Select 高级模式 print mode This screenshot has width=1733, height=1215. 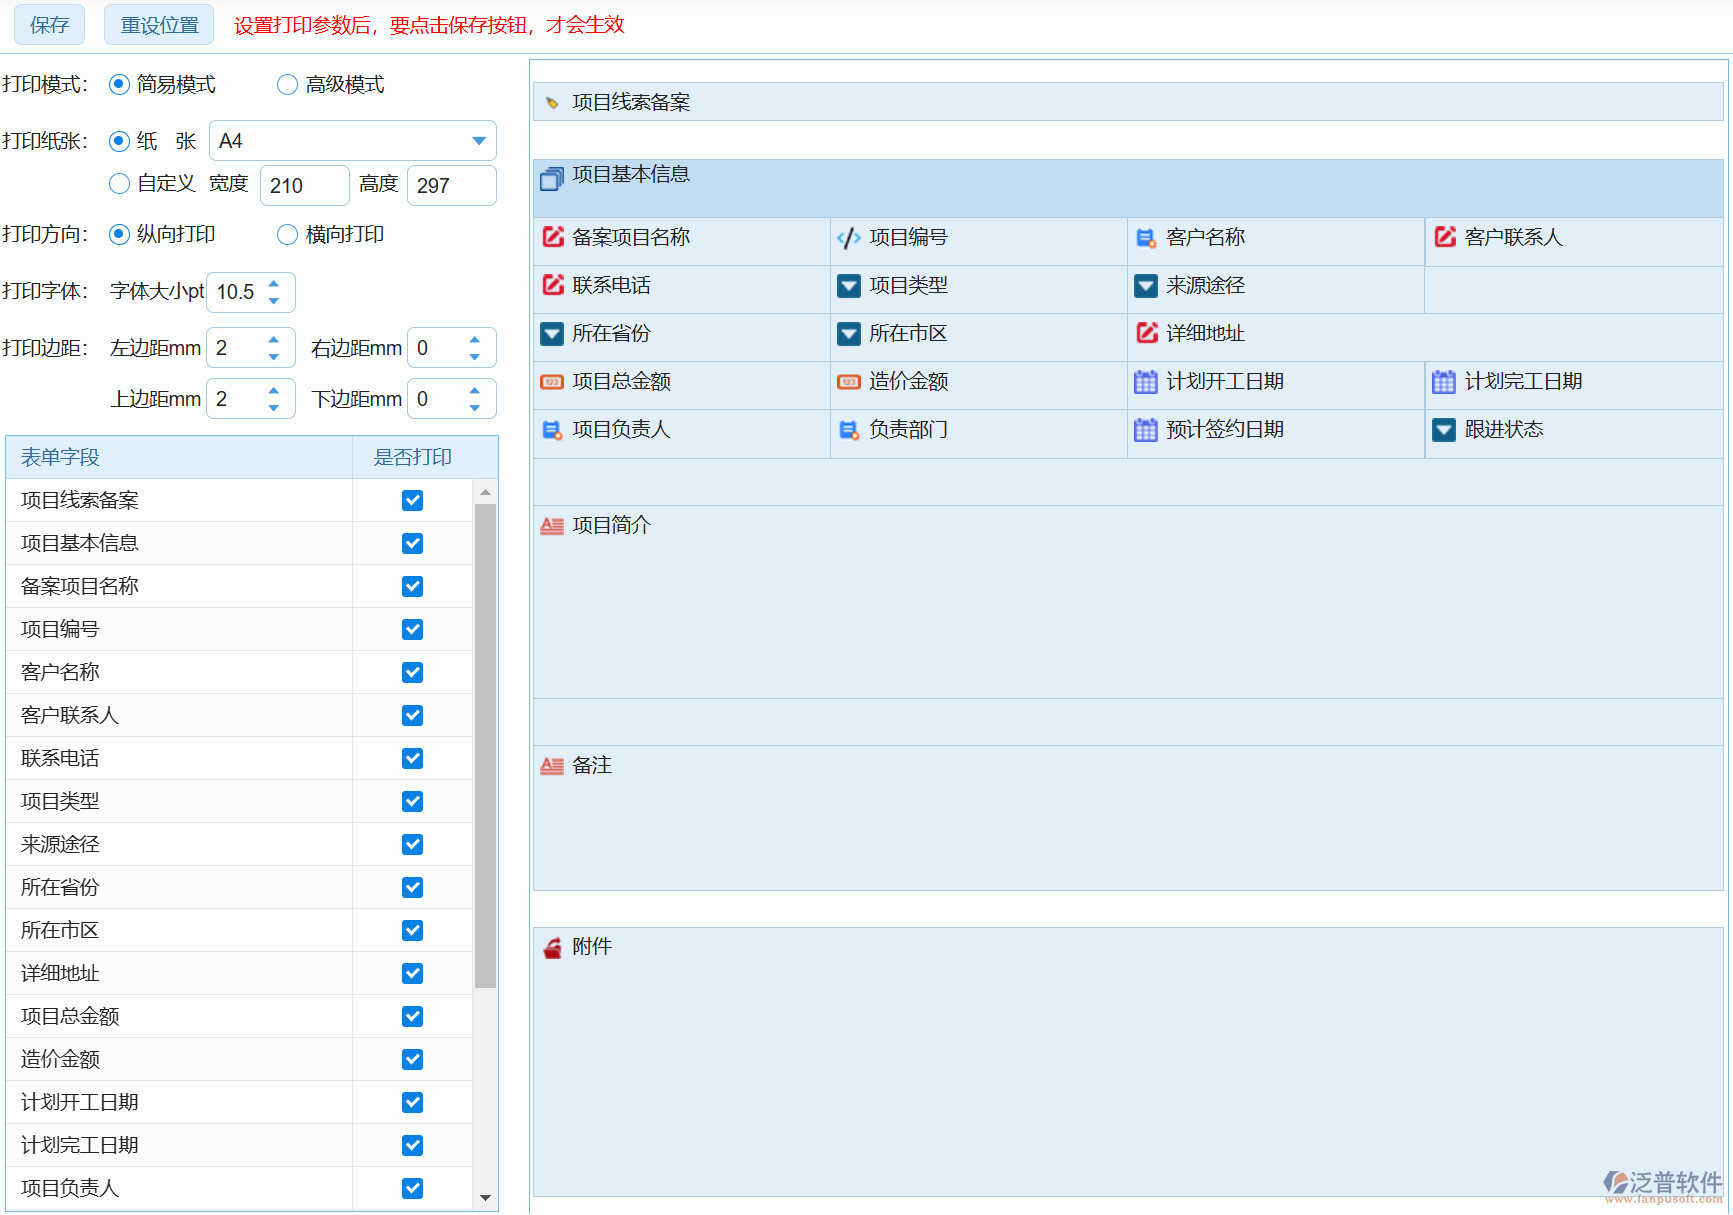coord(288,85)
